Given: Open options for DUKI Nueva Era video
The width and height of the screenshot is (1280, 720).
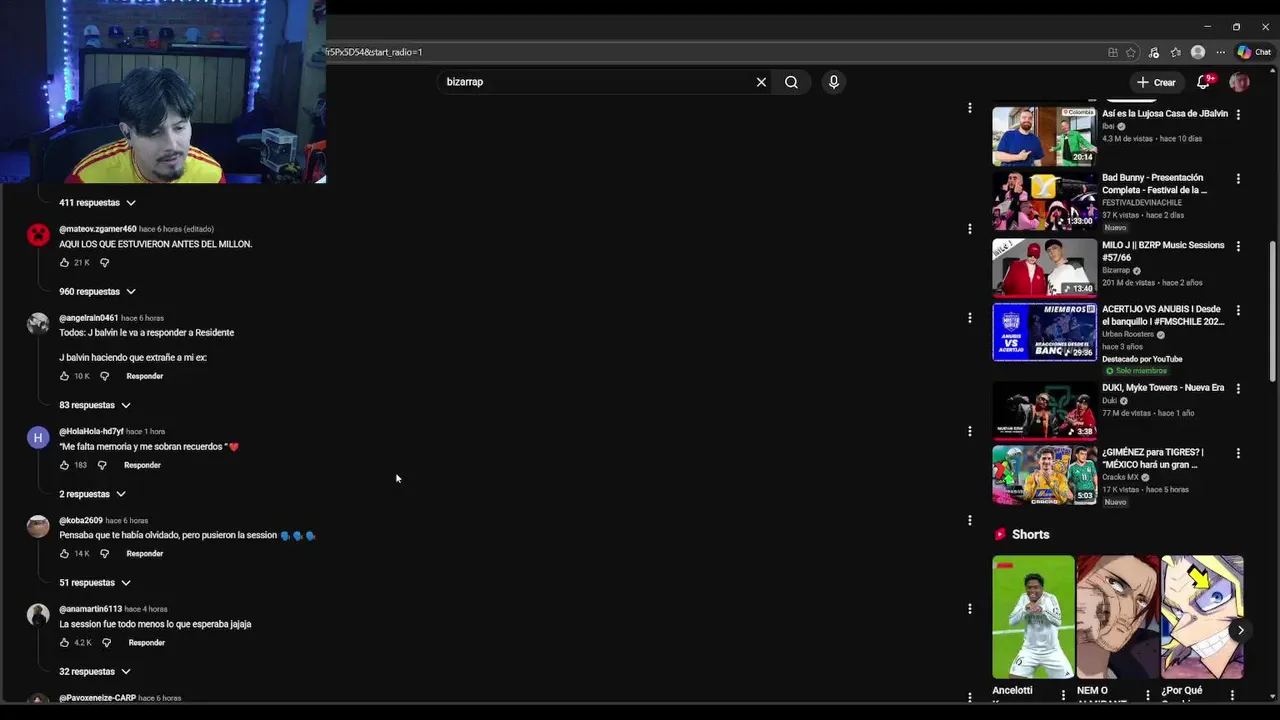Looking at the screenshot, I should coord(1238,389).
